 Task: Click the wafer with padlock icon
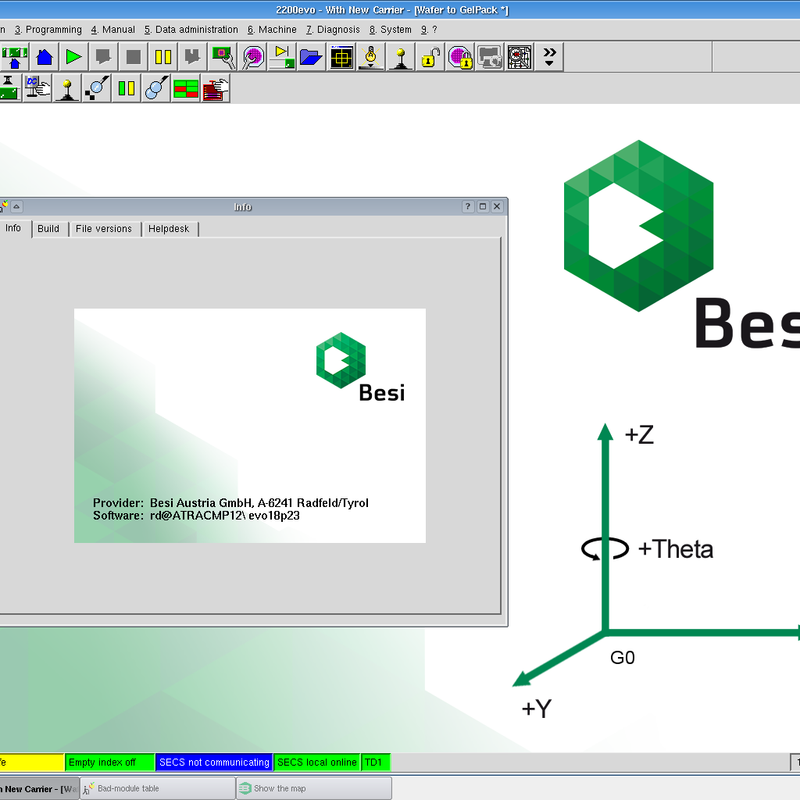coord(460,57)
